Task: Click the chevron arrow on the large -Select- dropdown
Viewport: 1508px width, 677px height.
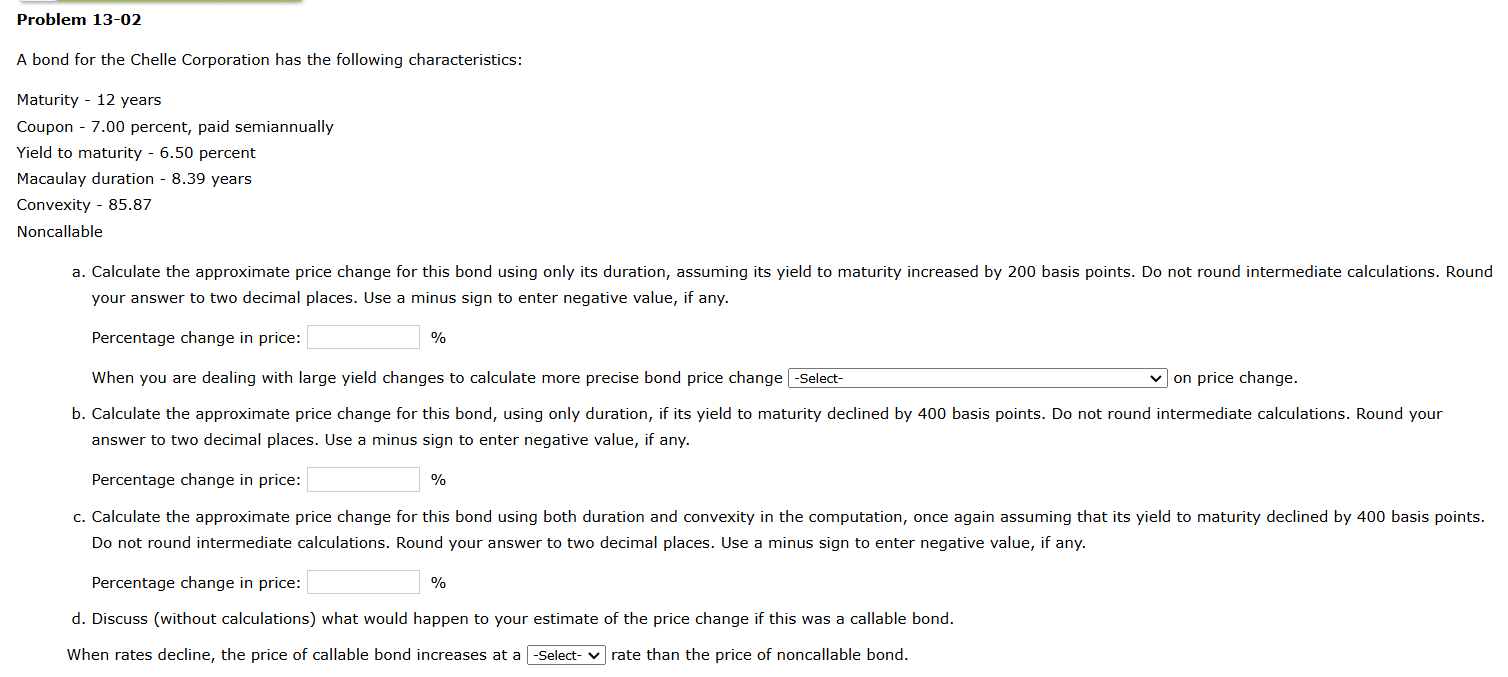Action: click(x=1156, y=378)
